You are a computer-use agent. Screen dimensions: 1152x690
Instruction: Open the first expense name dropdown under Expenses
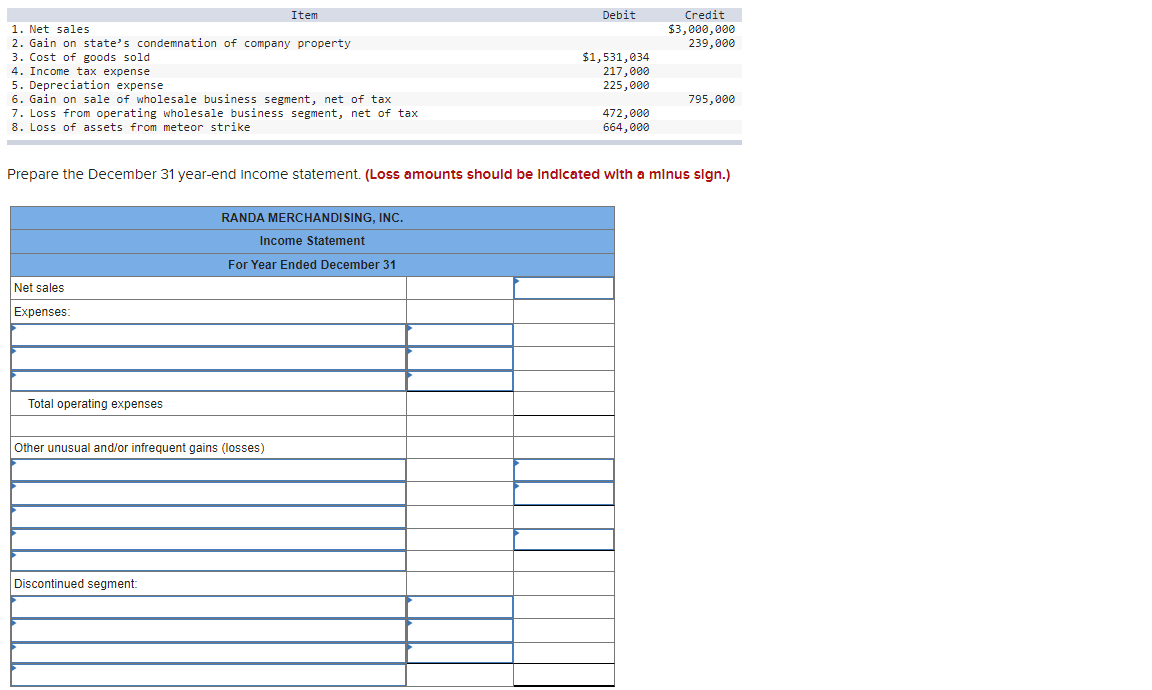[x=209, y=335]
